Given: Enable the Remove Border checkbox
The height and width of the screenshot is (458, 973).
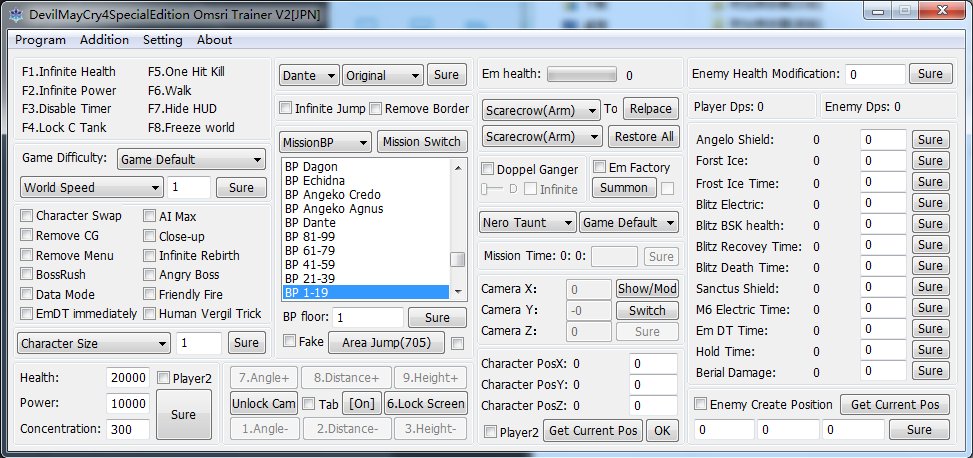Looking at the screenshot, I should tap(375, 109).
